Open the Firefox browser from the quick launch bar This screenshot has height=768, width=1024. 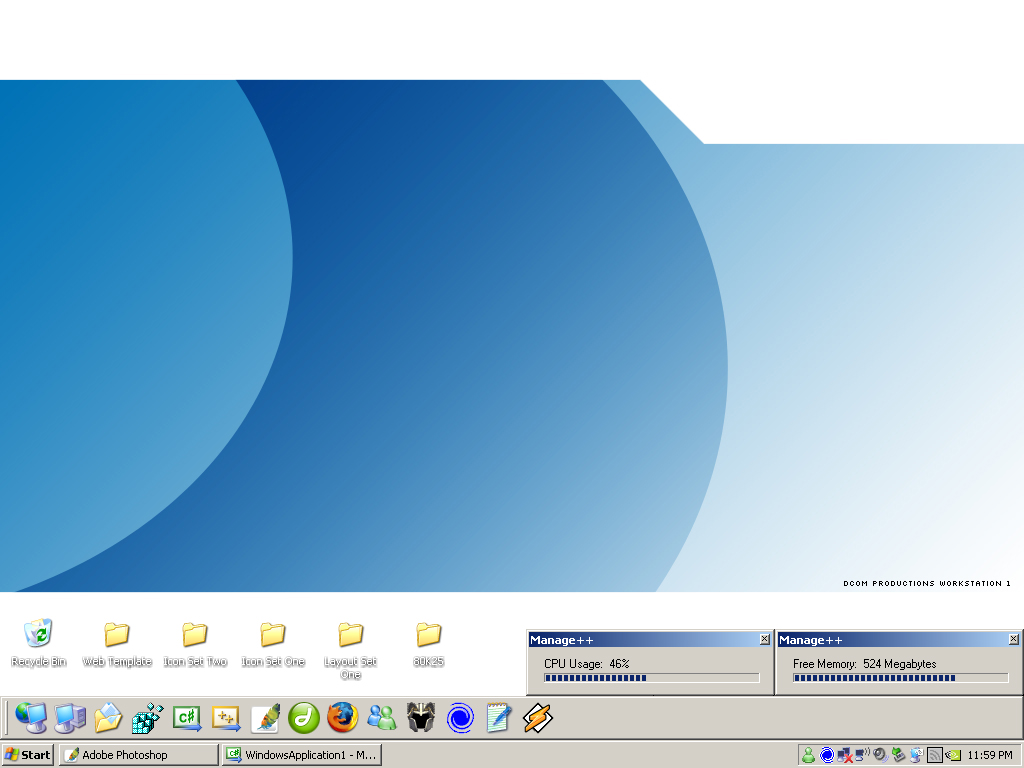pyautogui.click(x=342, y=717)
